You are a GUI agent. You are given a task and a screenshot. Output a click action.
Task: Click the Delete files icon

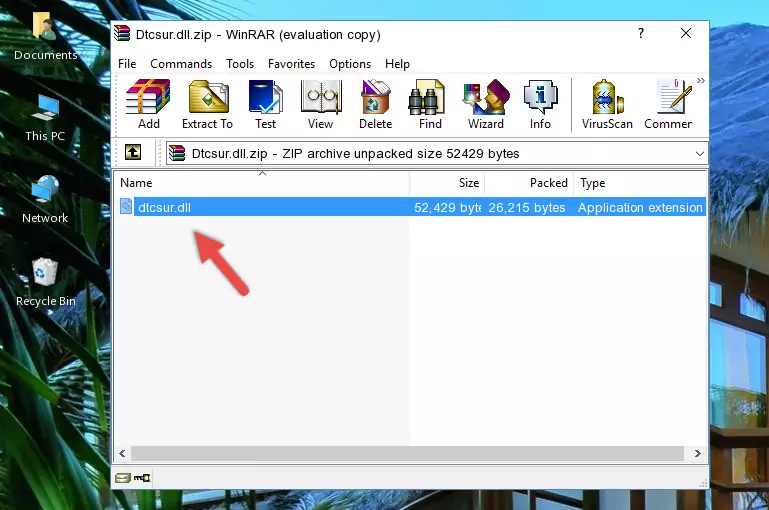tap(376, 105)
